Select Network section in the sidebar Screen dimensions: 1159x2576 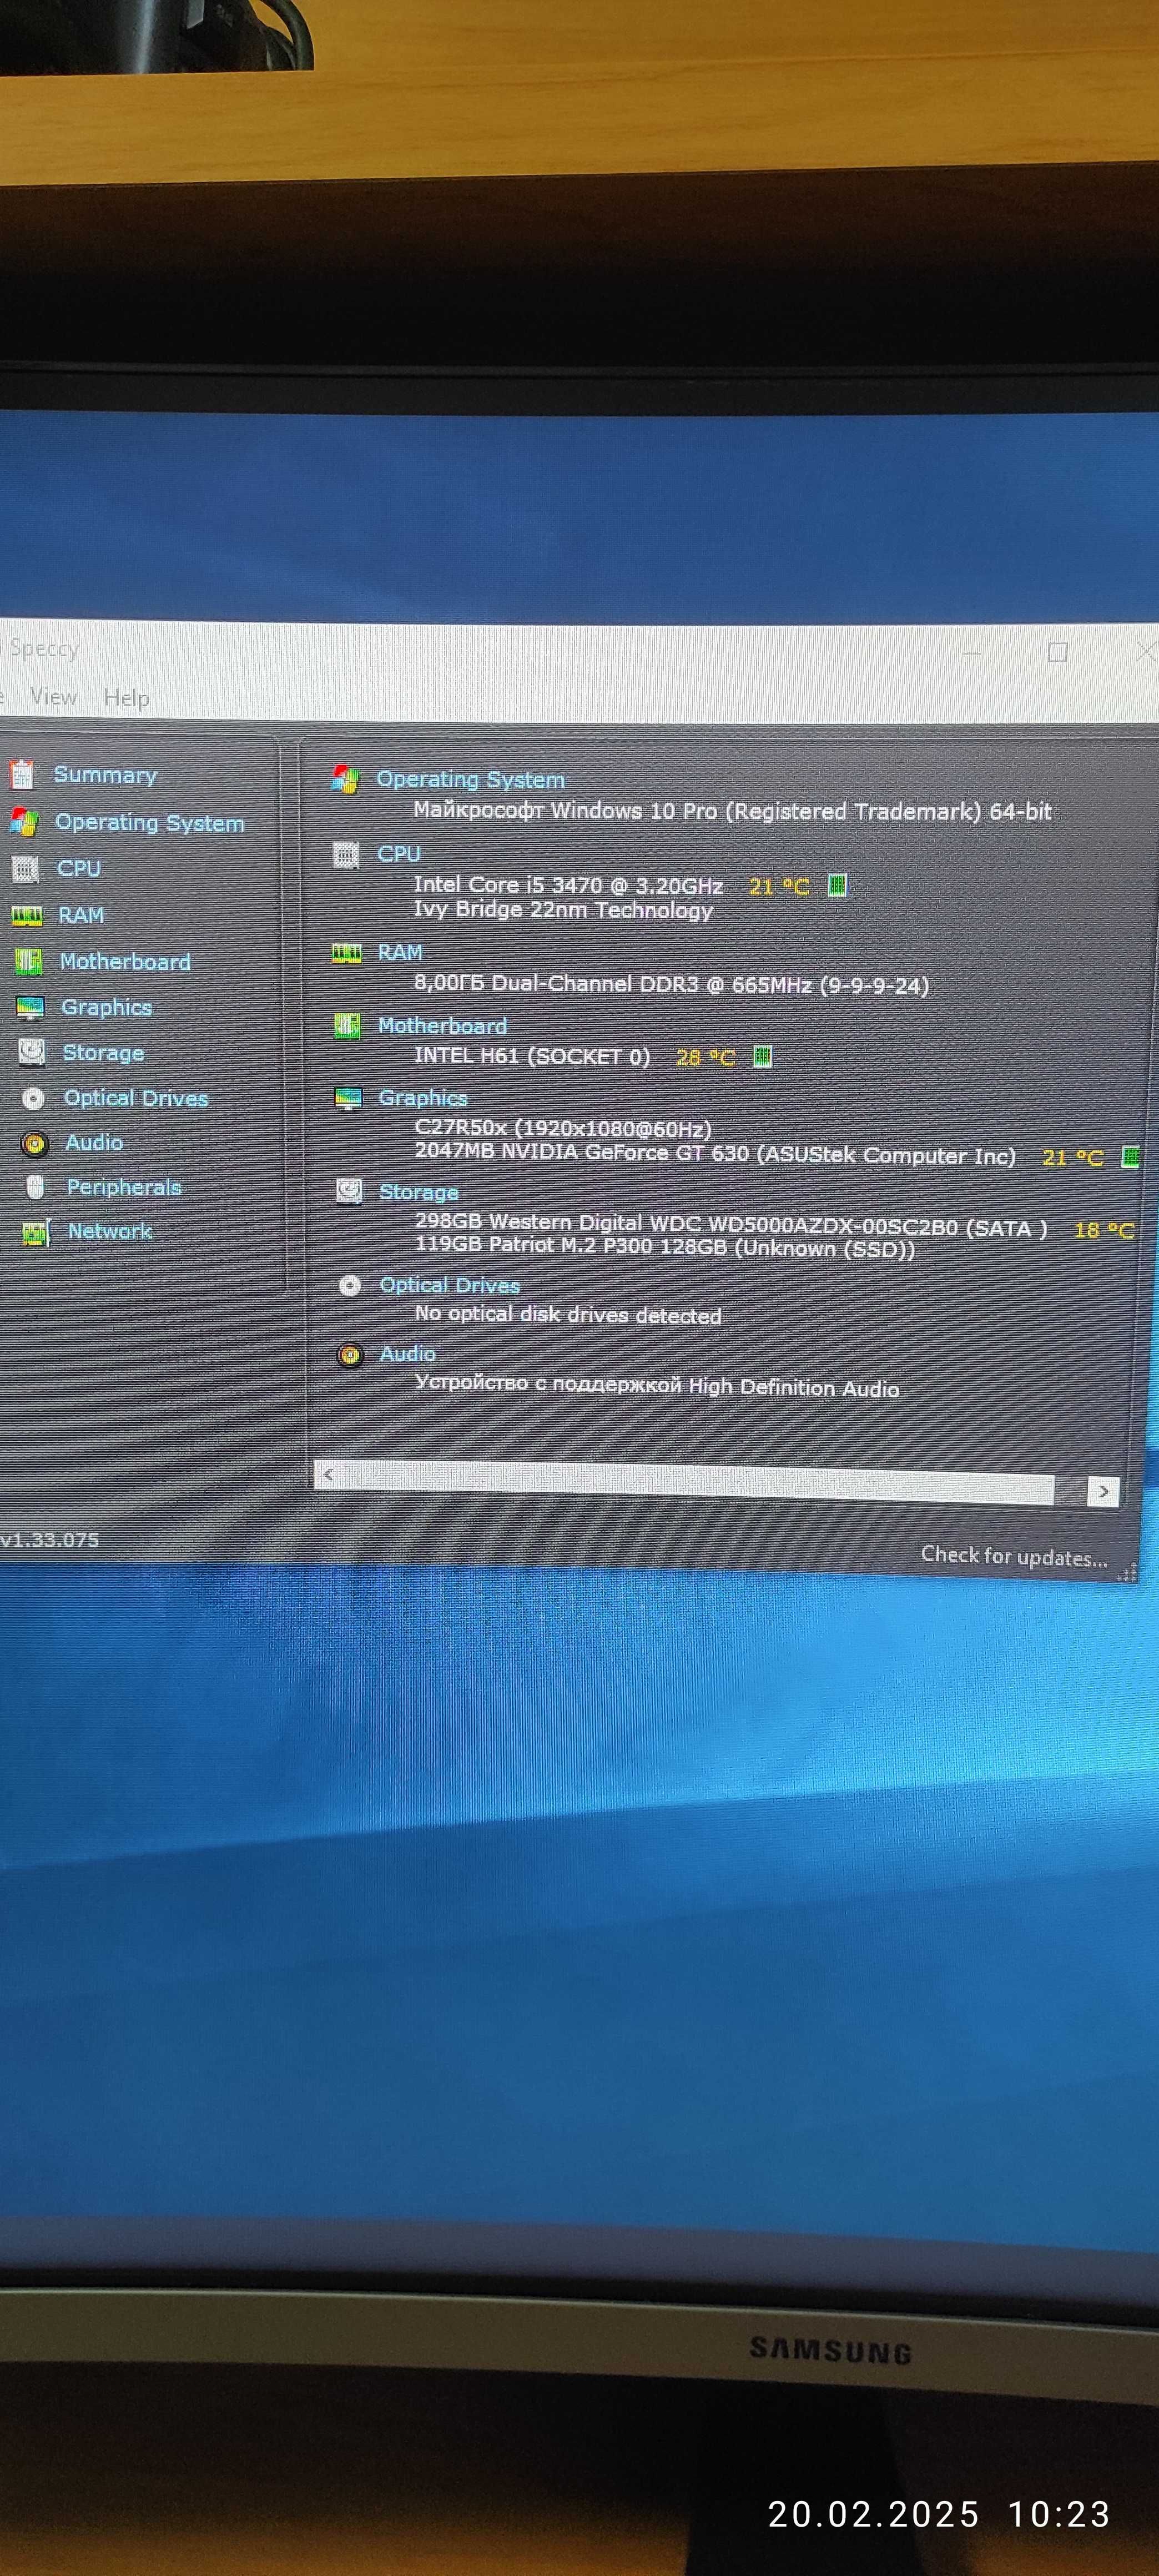pyautogui.click(x=110, y=1232)
